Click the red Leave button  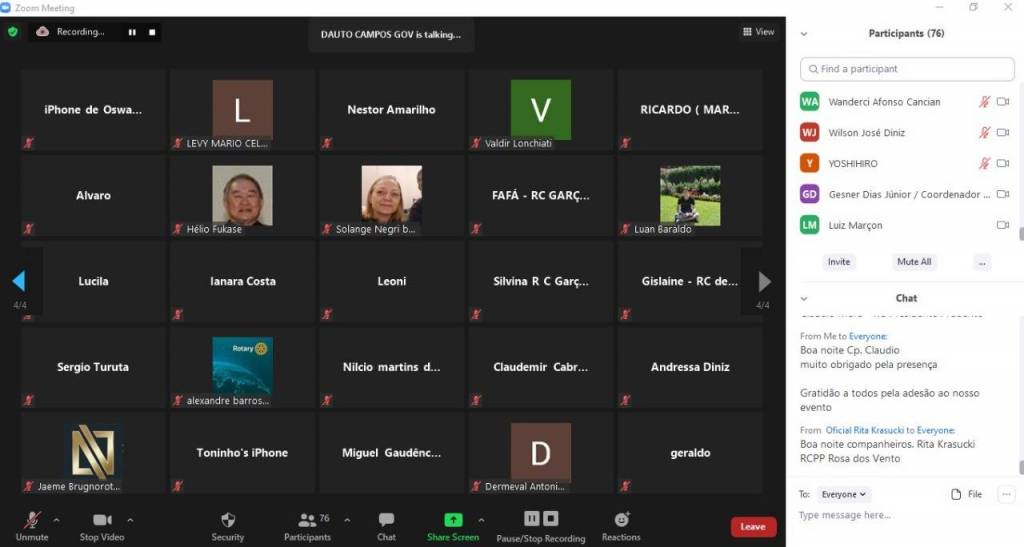coord(753,527)
